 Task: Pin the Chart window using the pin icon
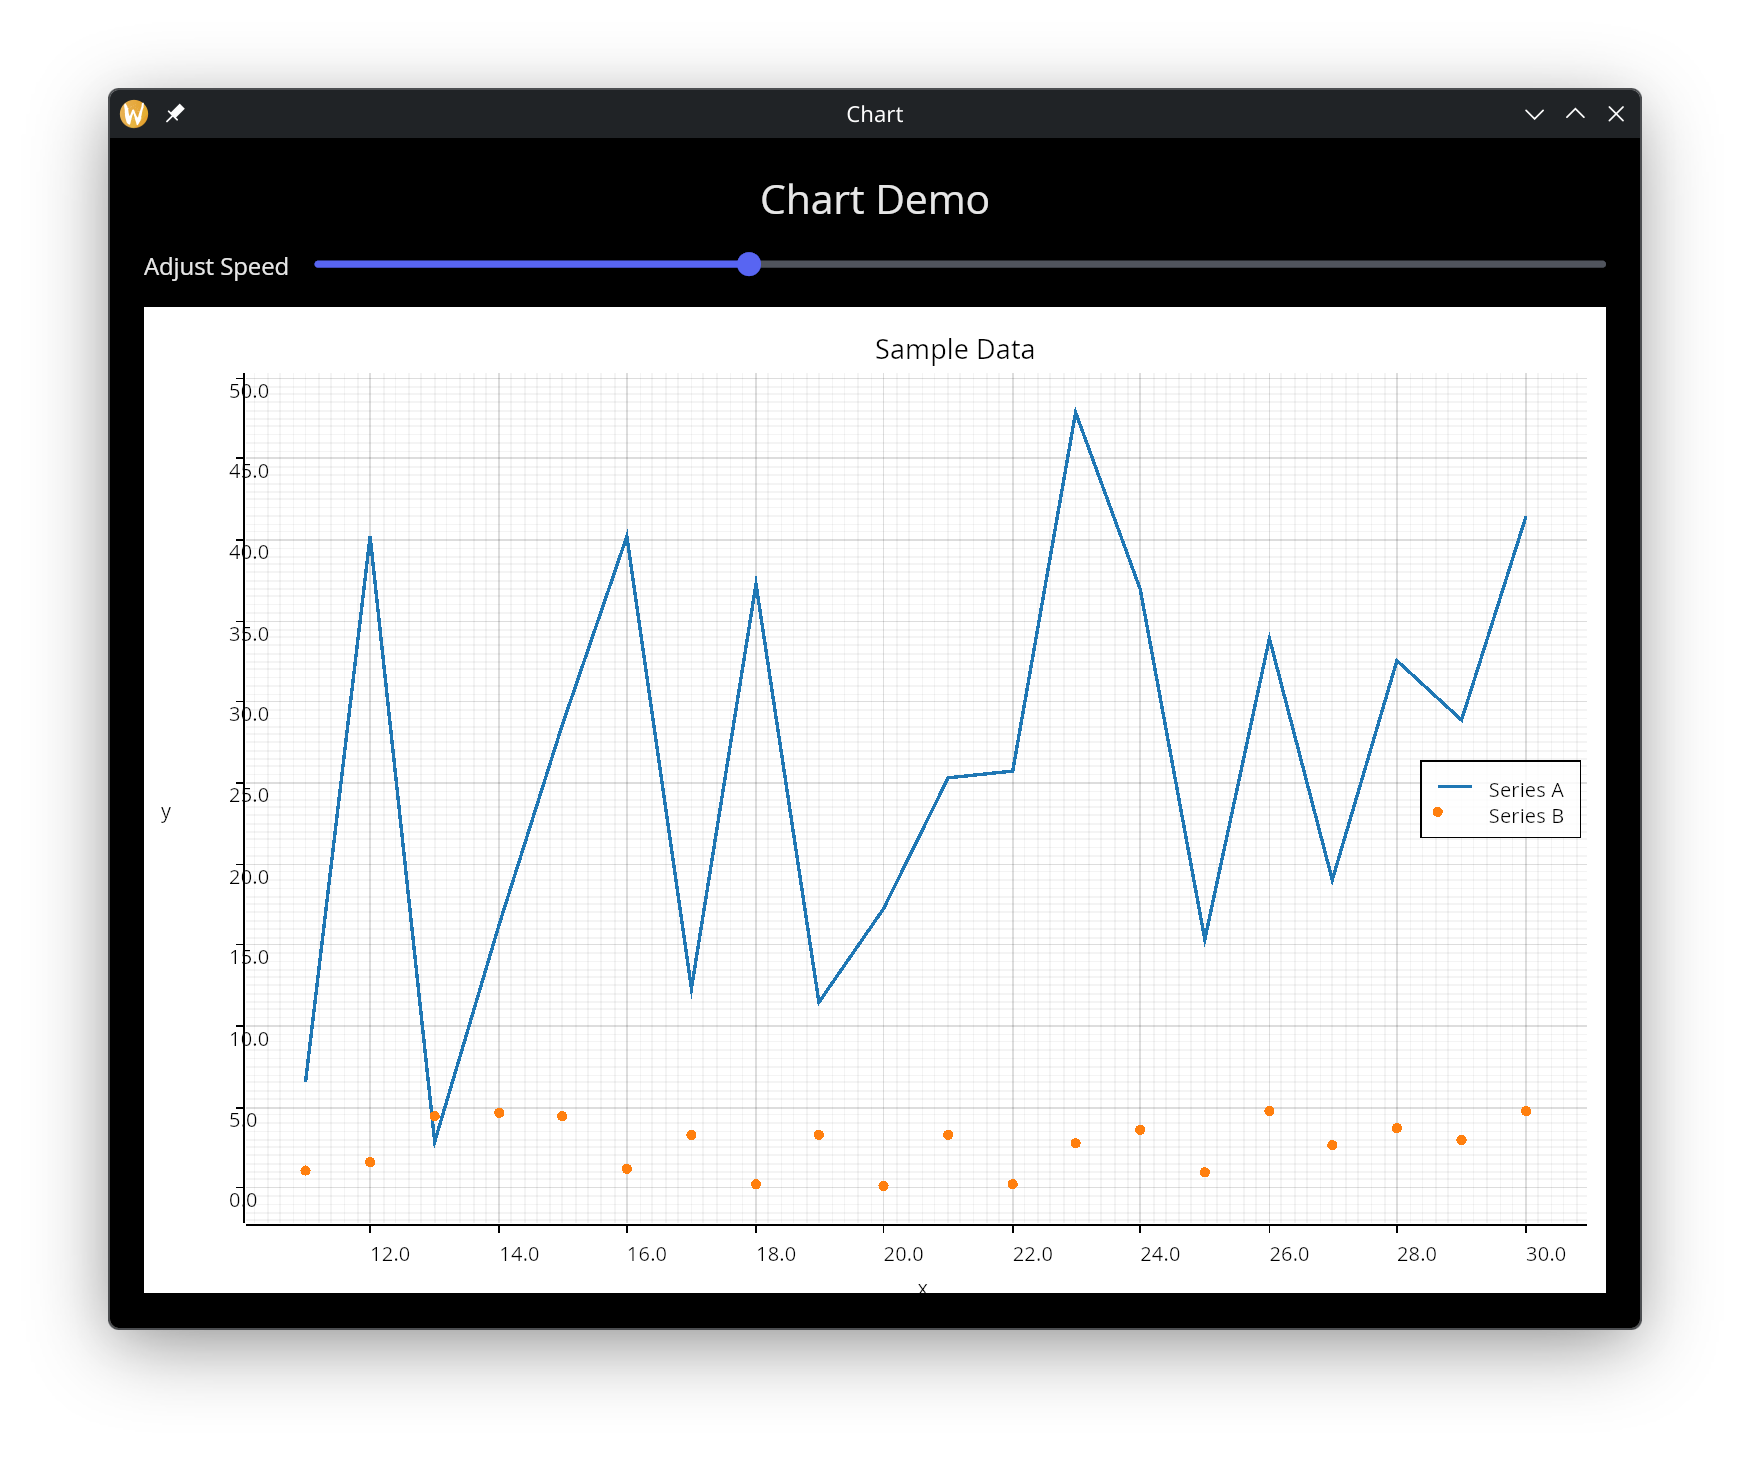pos(174,114)
